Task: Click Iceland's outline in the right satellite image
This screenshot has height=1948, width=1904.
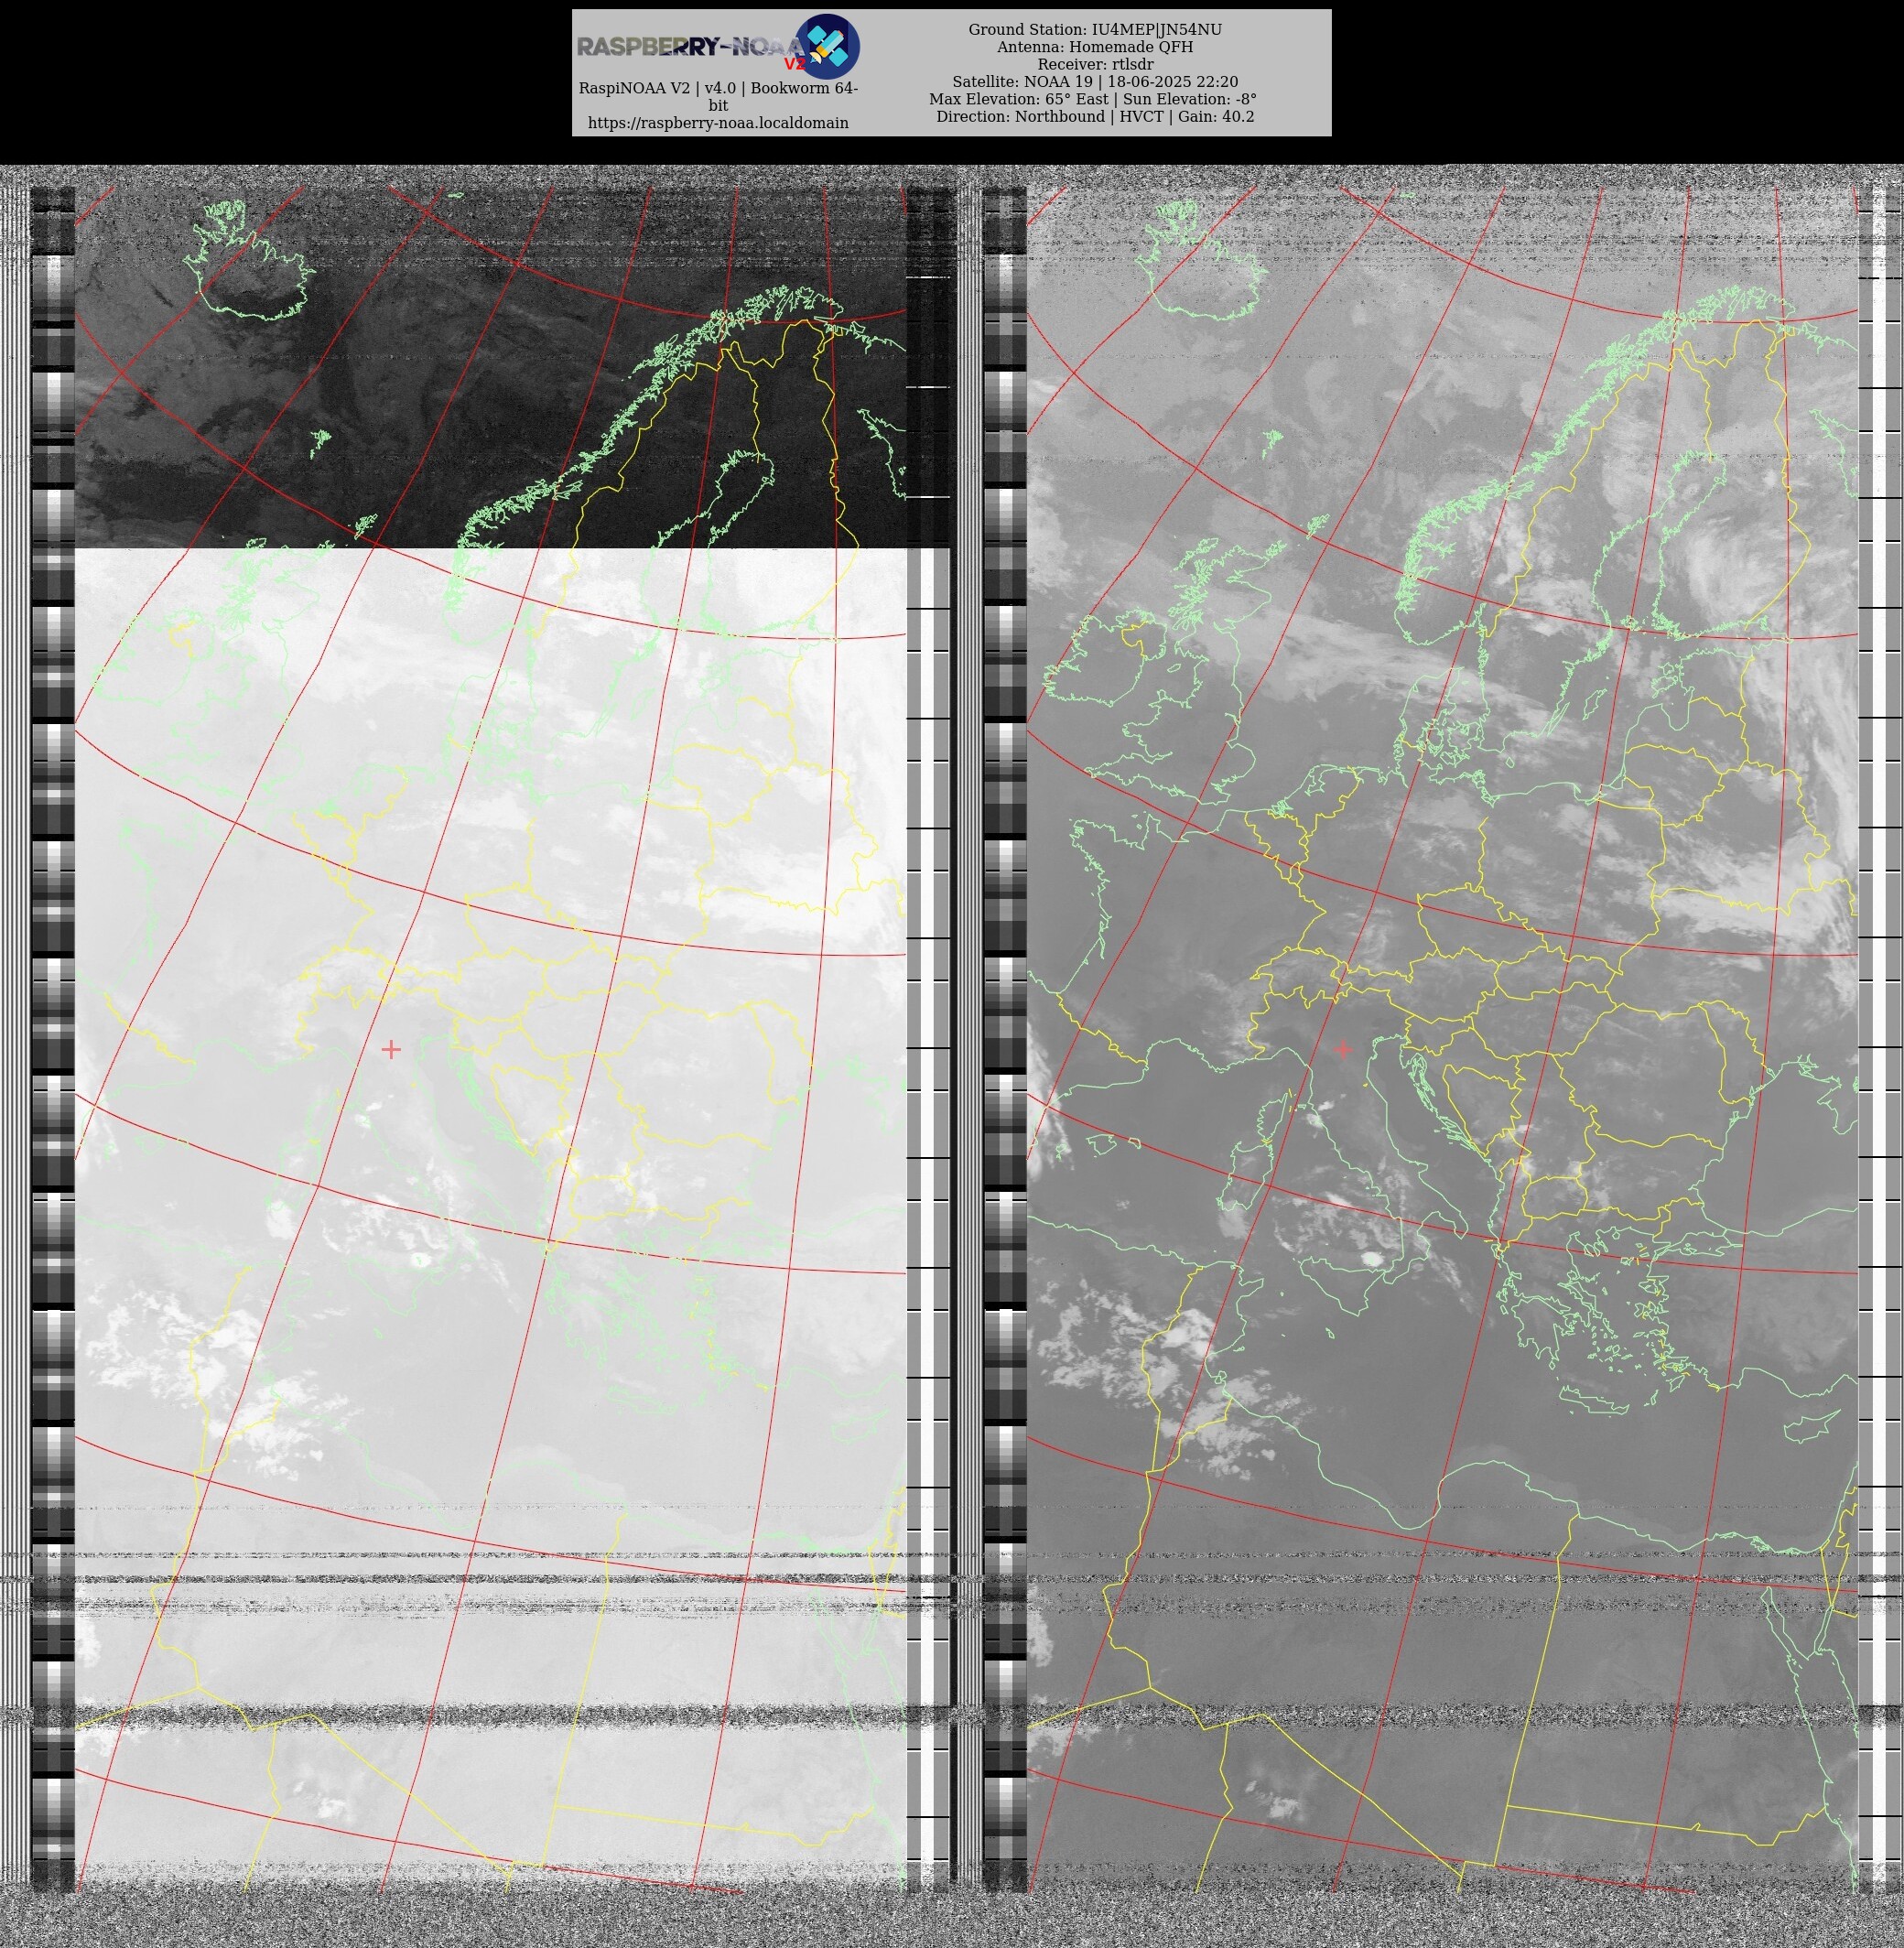Action: 1202,262
